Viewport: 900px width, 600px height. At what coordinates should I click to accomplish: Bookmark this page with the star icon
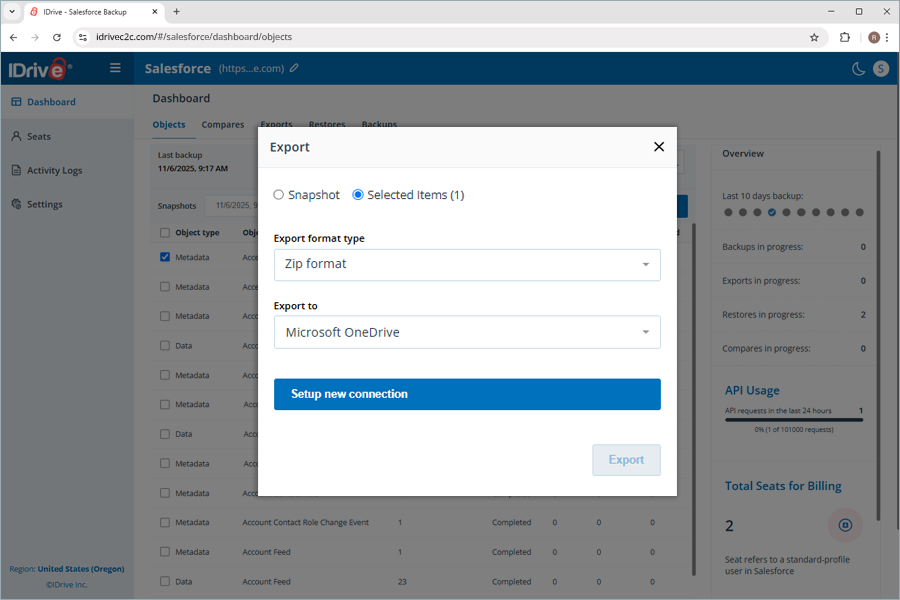[814, 37]
